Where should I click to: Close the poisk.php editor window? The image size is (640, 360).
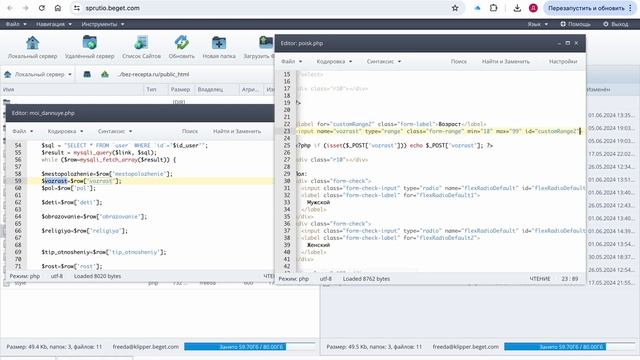click(x=576, y=43)
